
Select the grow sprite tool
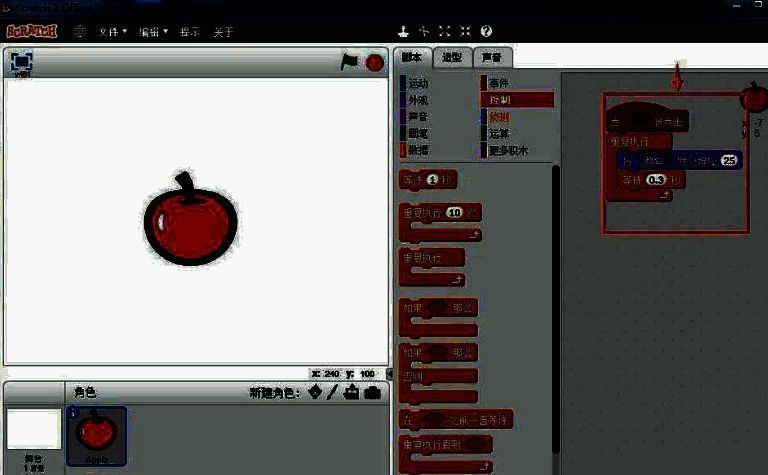(x=445, y=32)
